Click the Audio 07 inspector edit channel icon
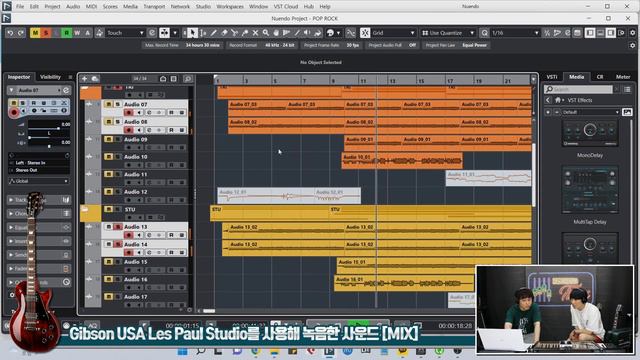640x360 pixels. tap(66, 90)
